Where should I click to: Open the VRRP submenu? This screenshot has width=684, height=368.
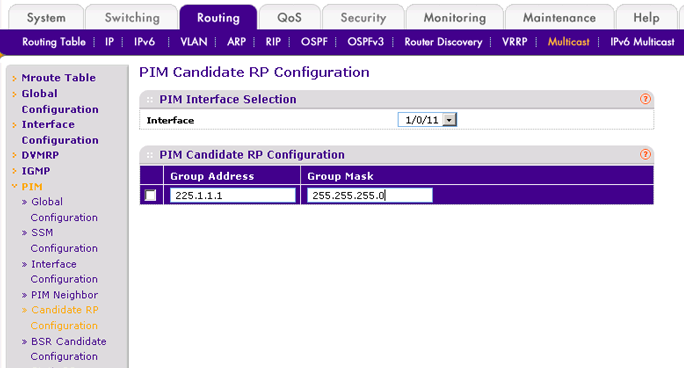pyautogui.click(x=514, y=42)
